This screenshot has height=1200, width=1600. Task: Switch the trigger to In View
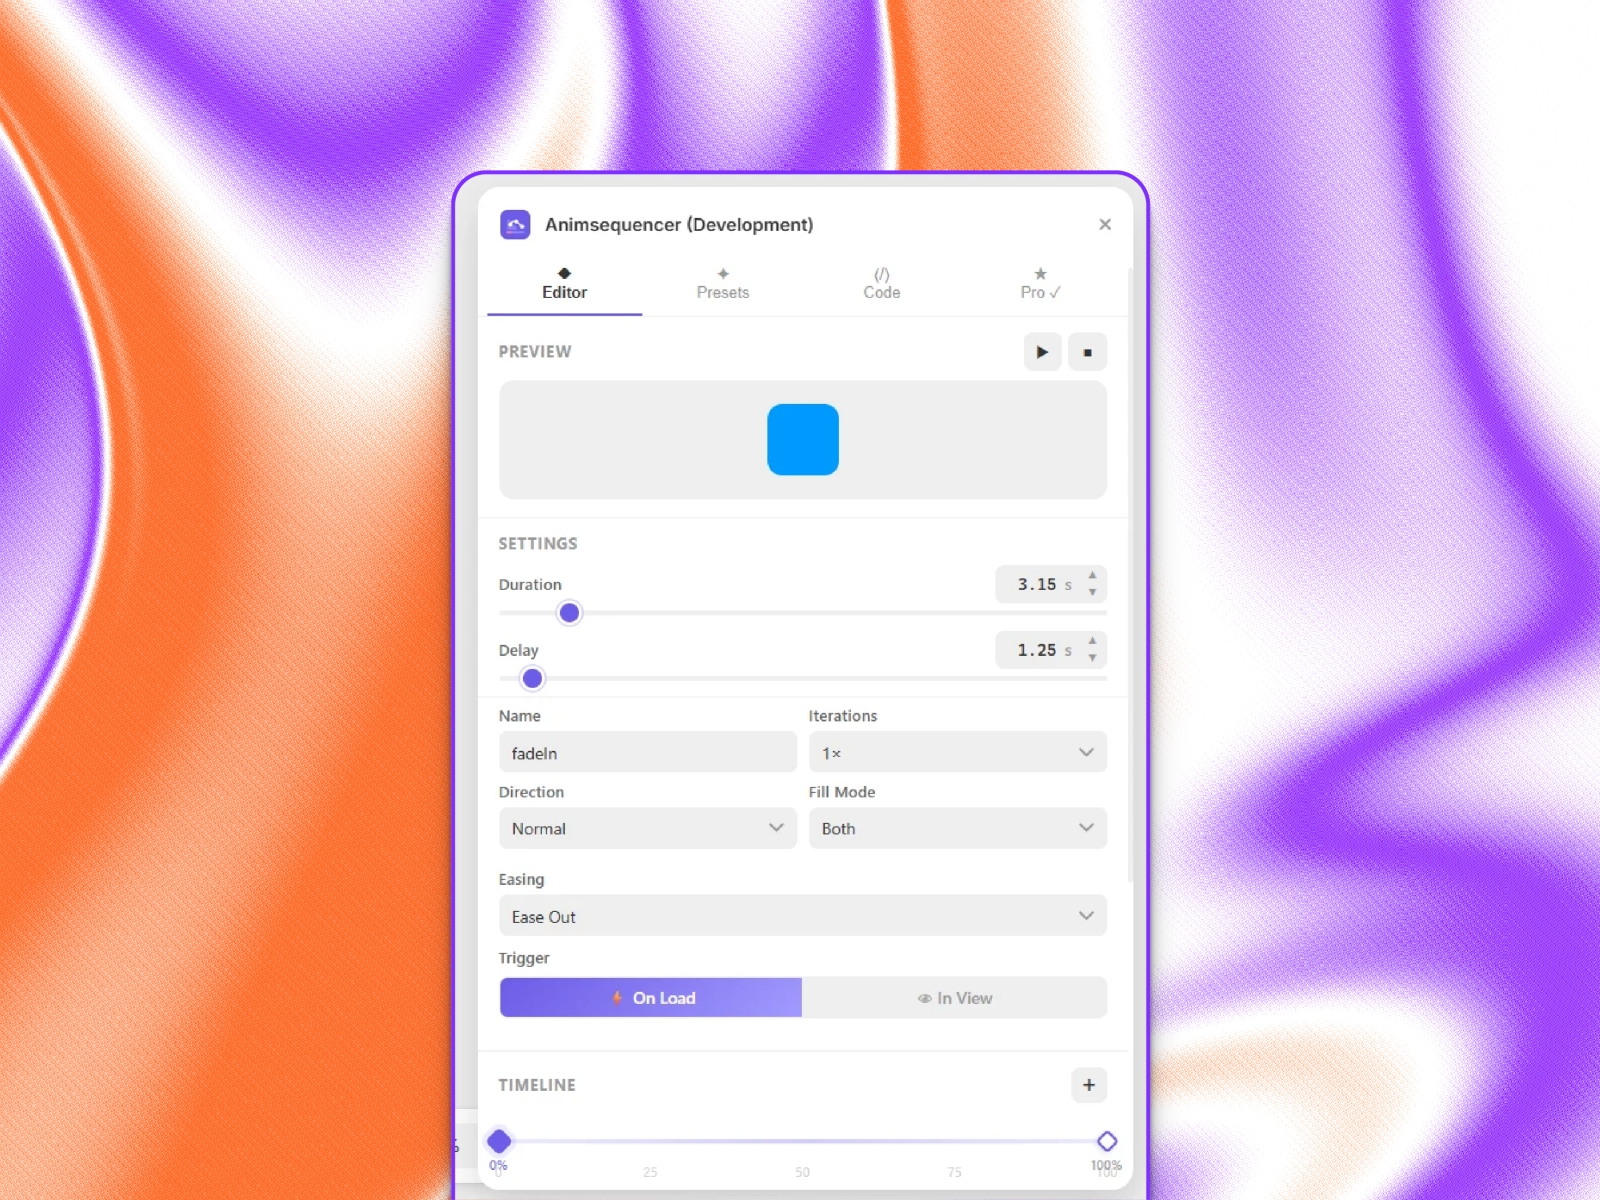955,997
